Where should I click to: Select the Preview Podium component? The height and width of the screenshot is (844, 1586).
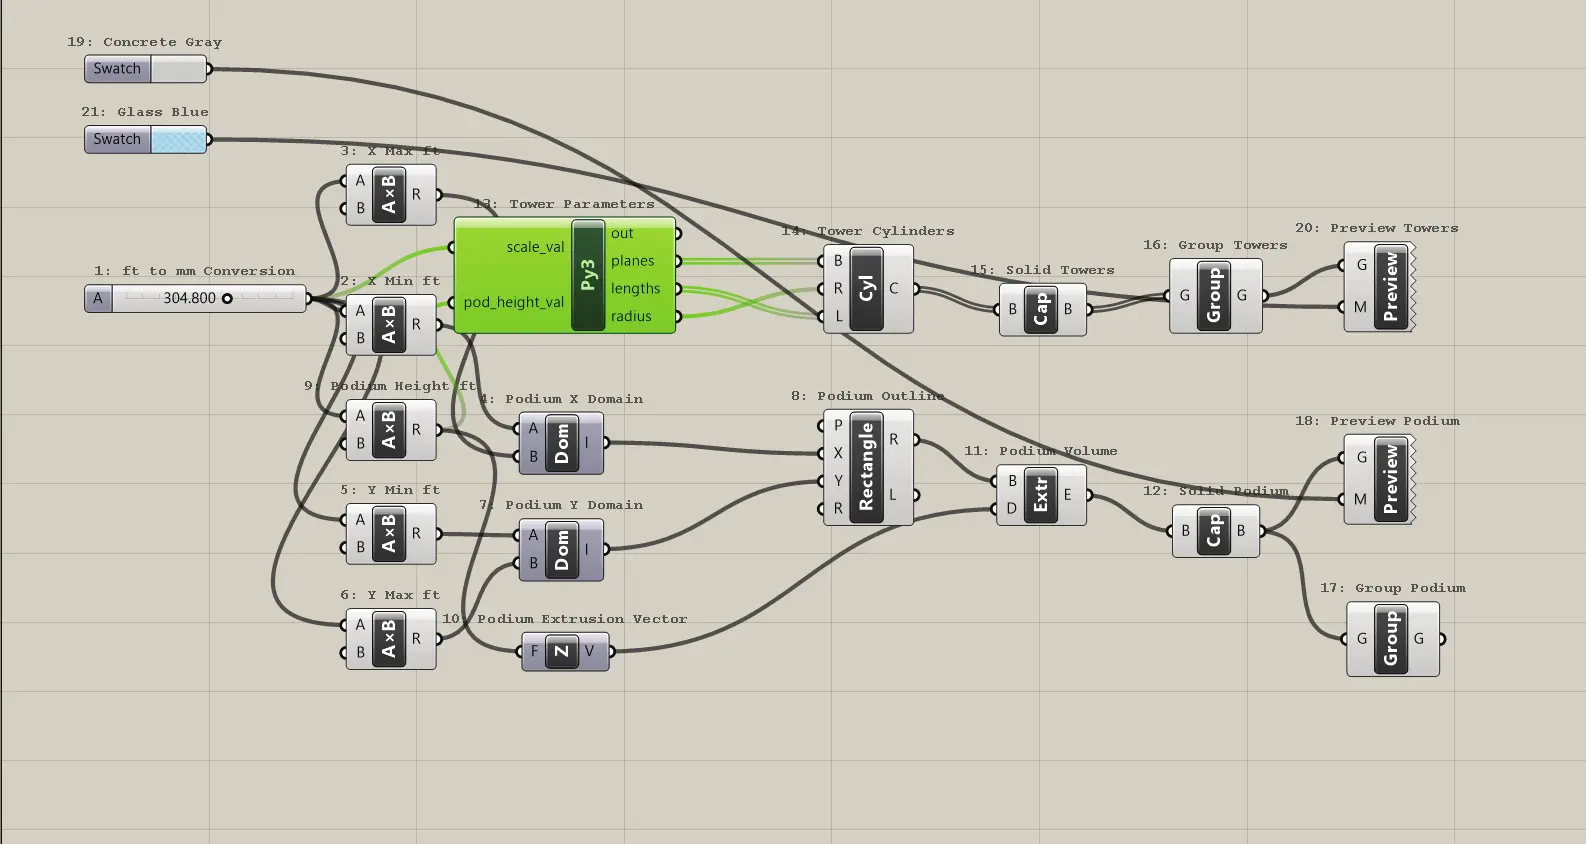pyautogui.click(x=1391, y=479)
